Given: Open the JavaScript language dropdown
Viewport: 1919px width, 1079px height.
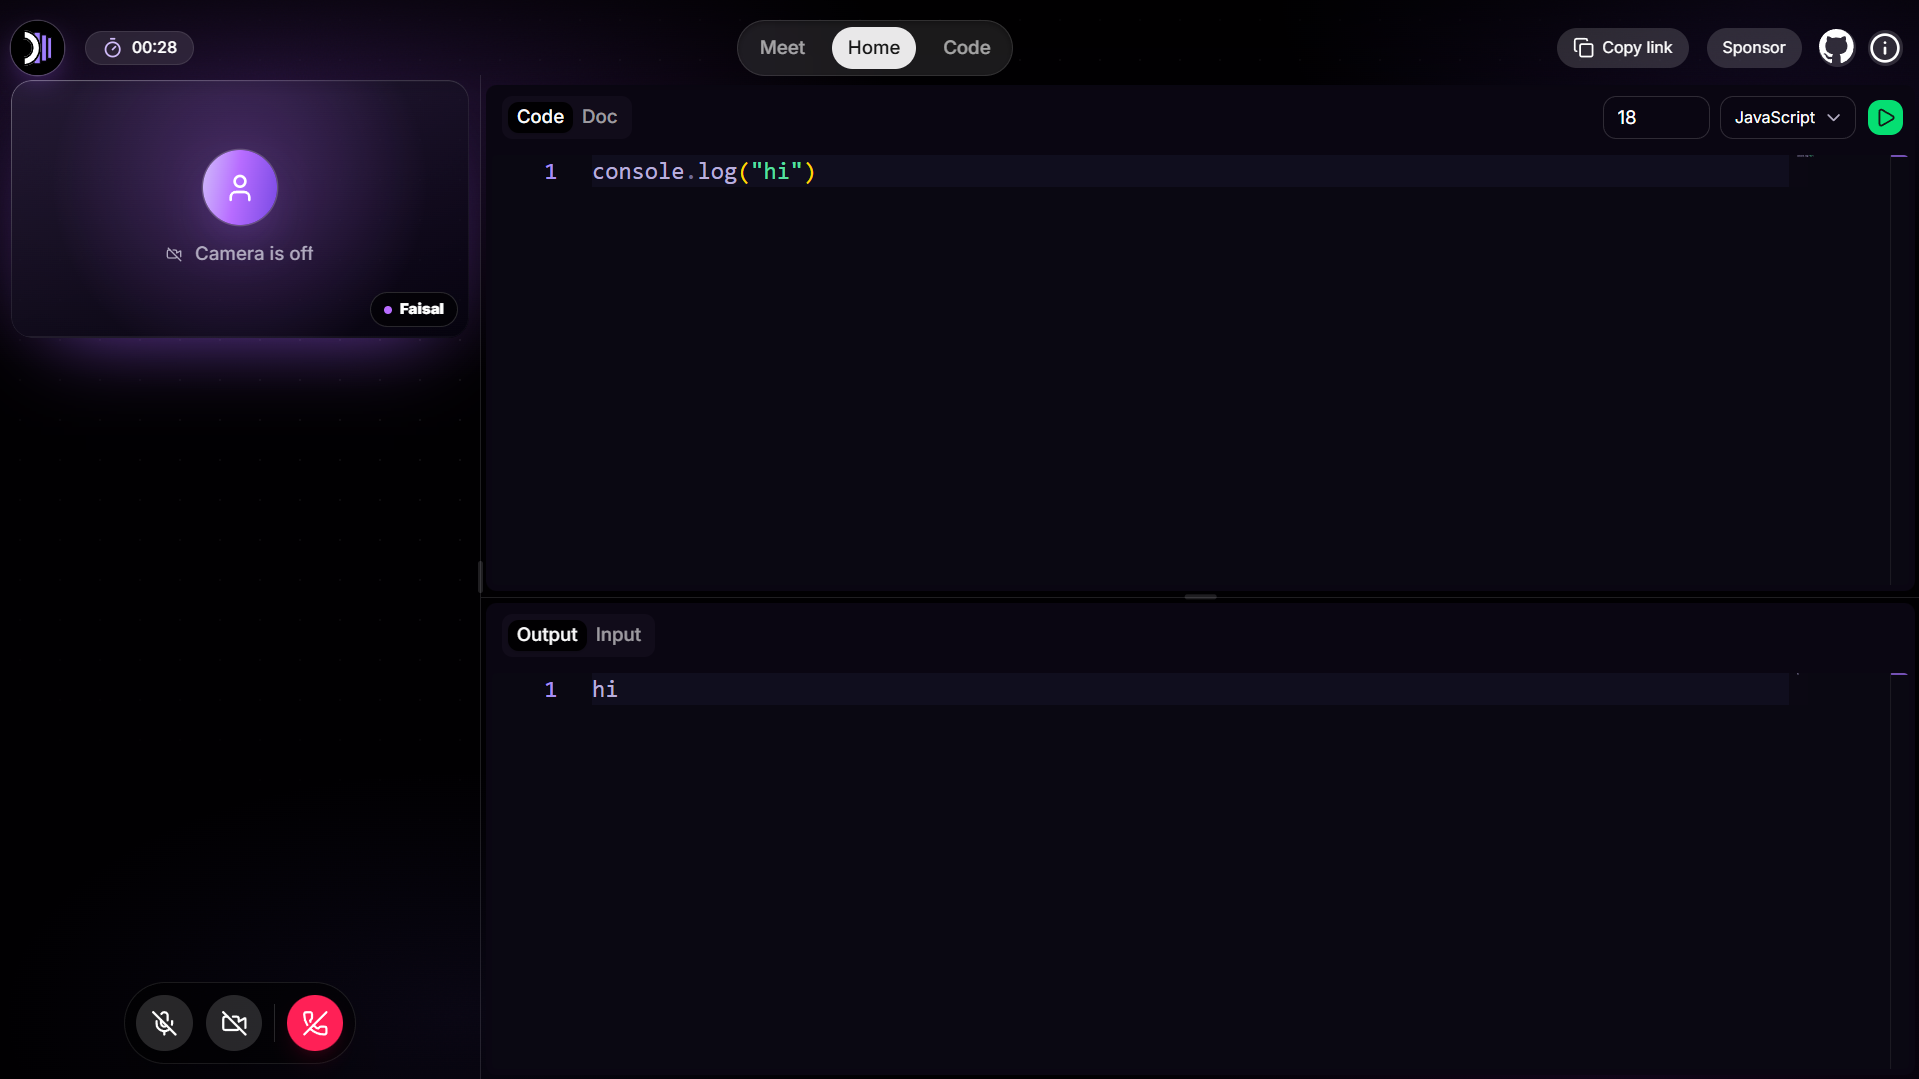Looking at the screenshot, I should [x=1788, y=118].
